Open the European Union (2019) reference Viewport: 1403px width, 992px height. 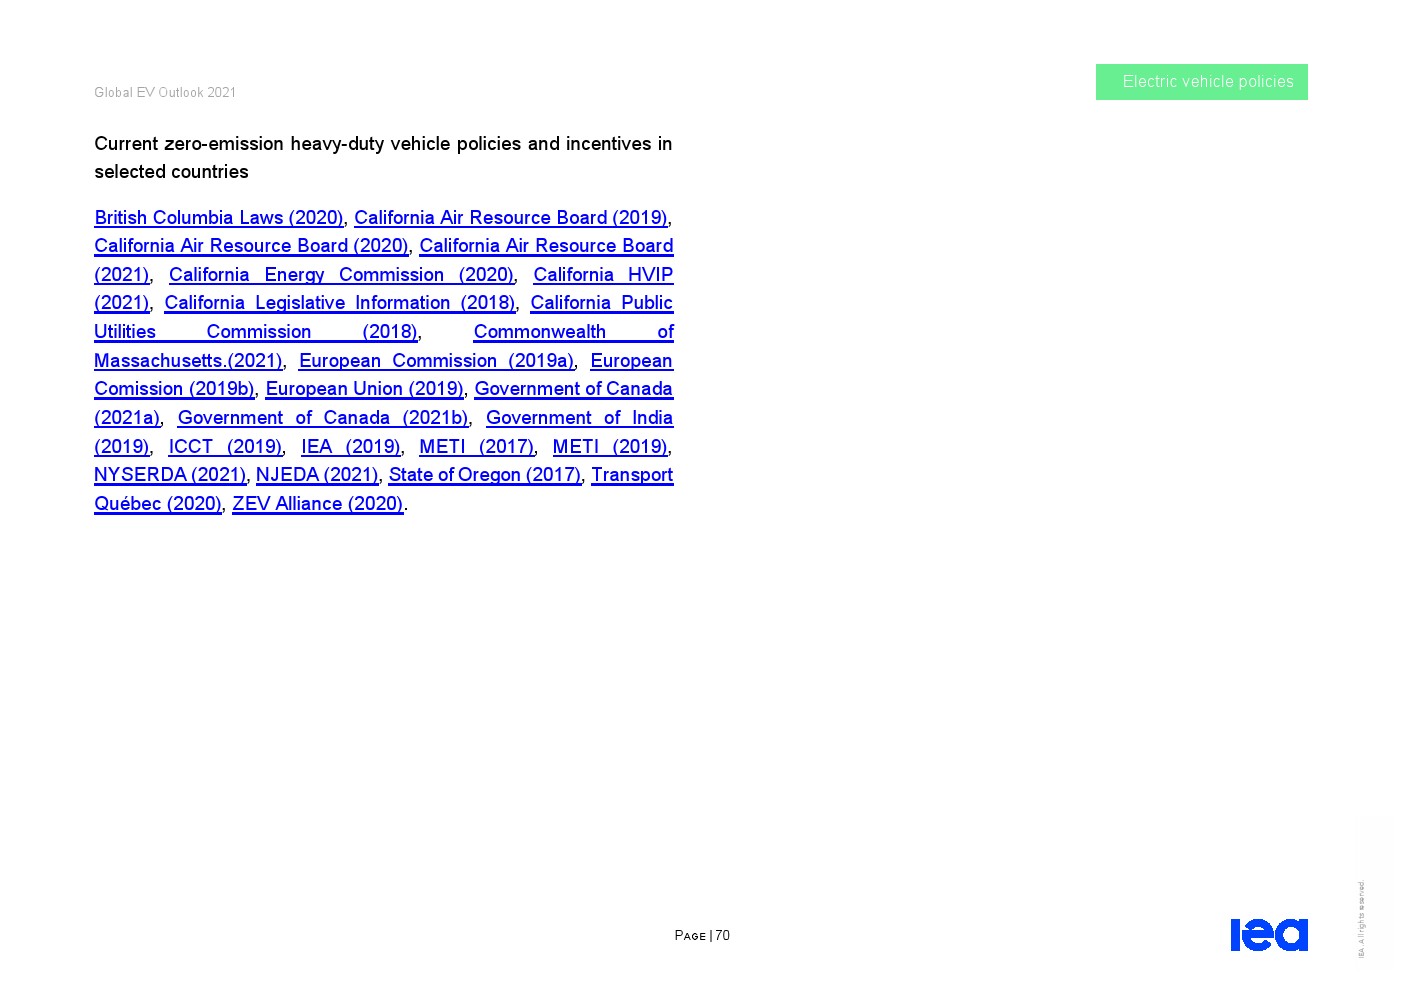point(364,389)
